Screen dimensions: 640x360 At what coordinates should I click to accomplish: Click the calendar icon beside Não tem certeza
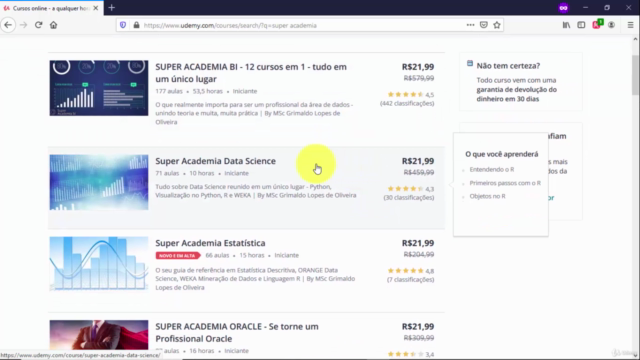470,63
